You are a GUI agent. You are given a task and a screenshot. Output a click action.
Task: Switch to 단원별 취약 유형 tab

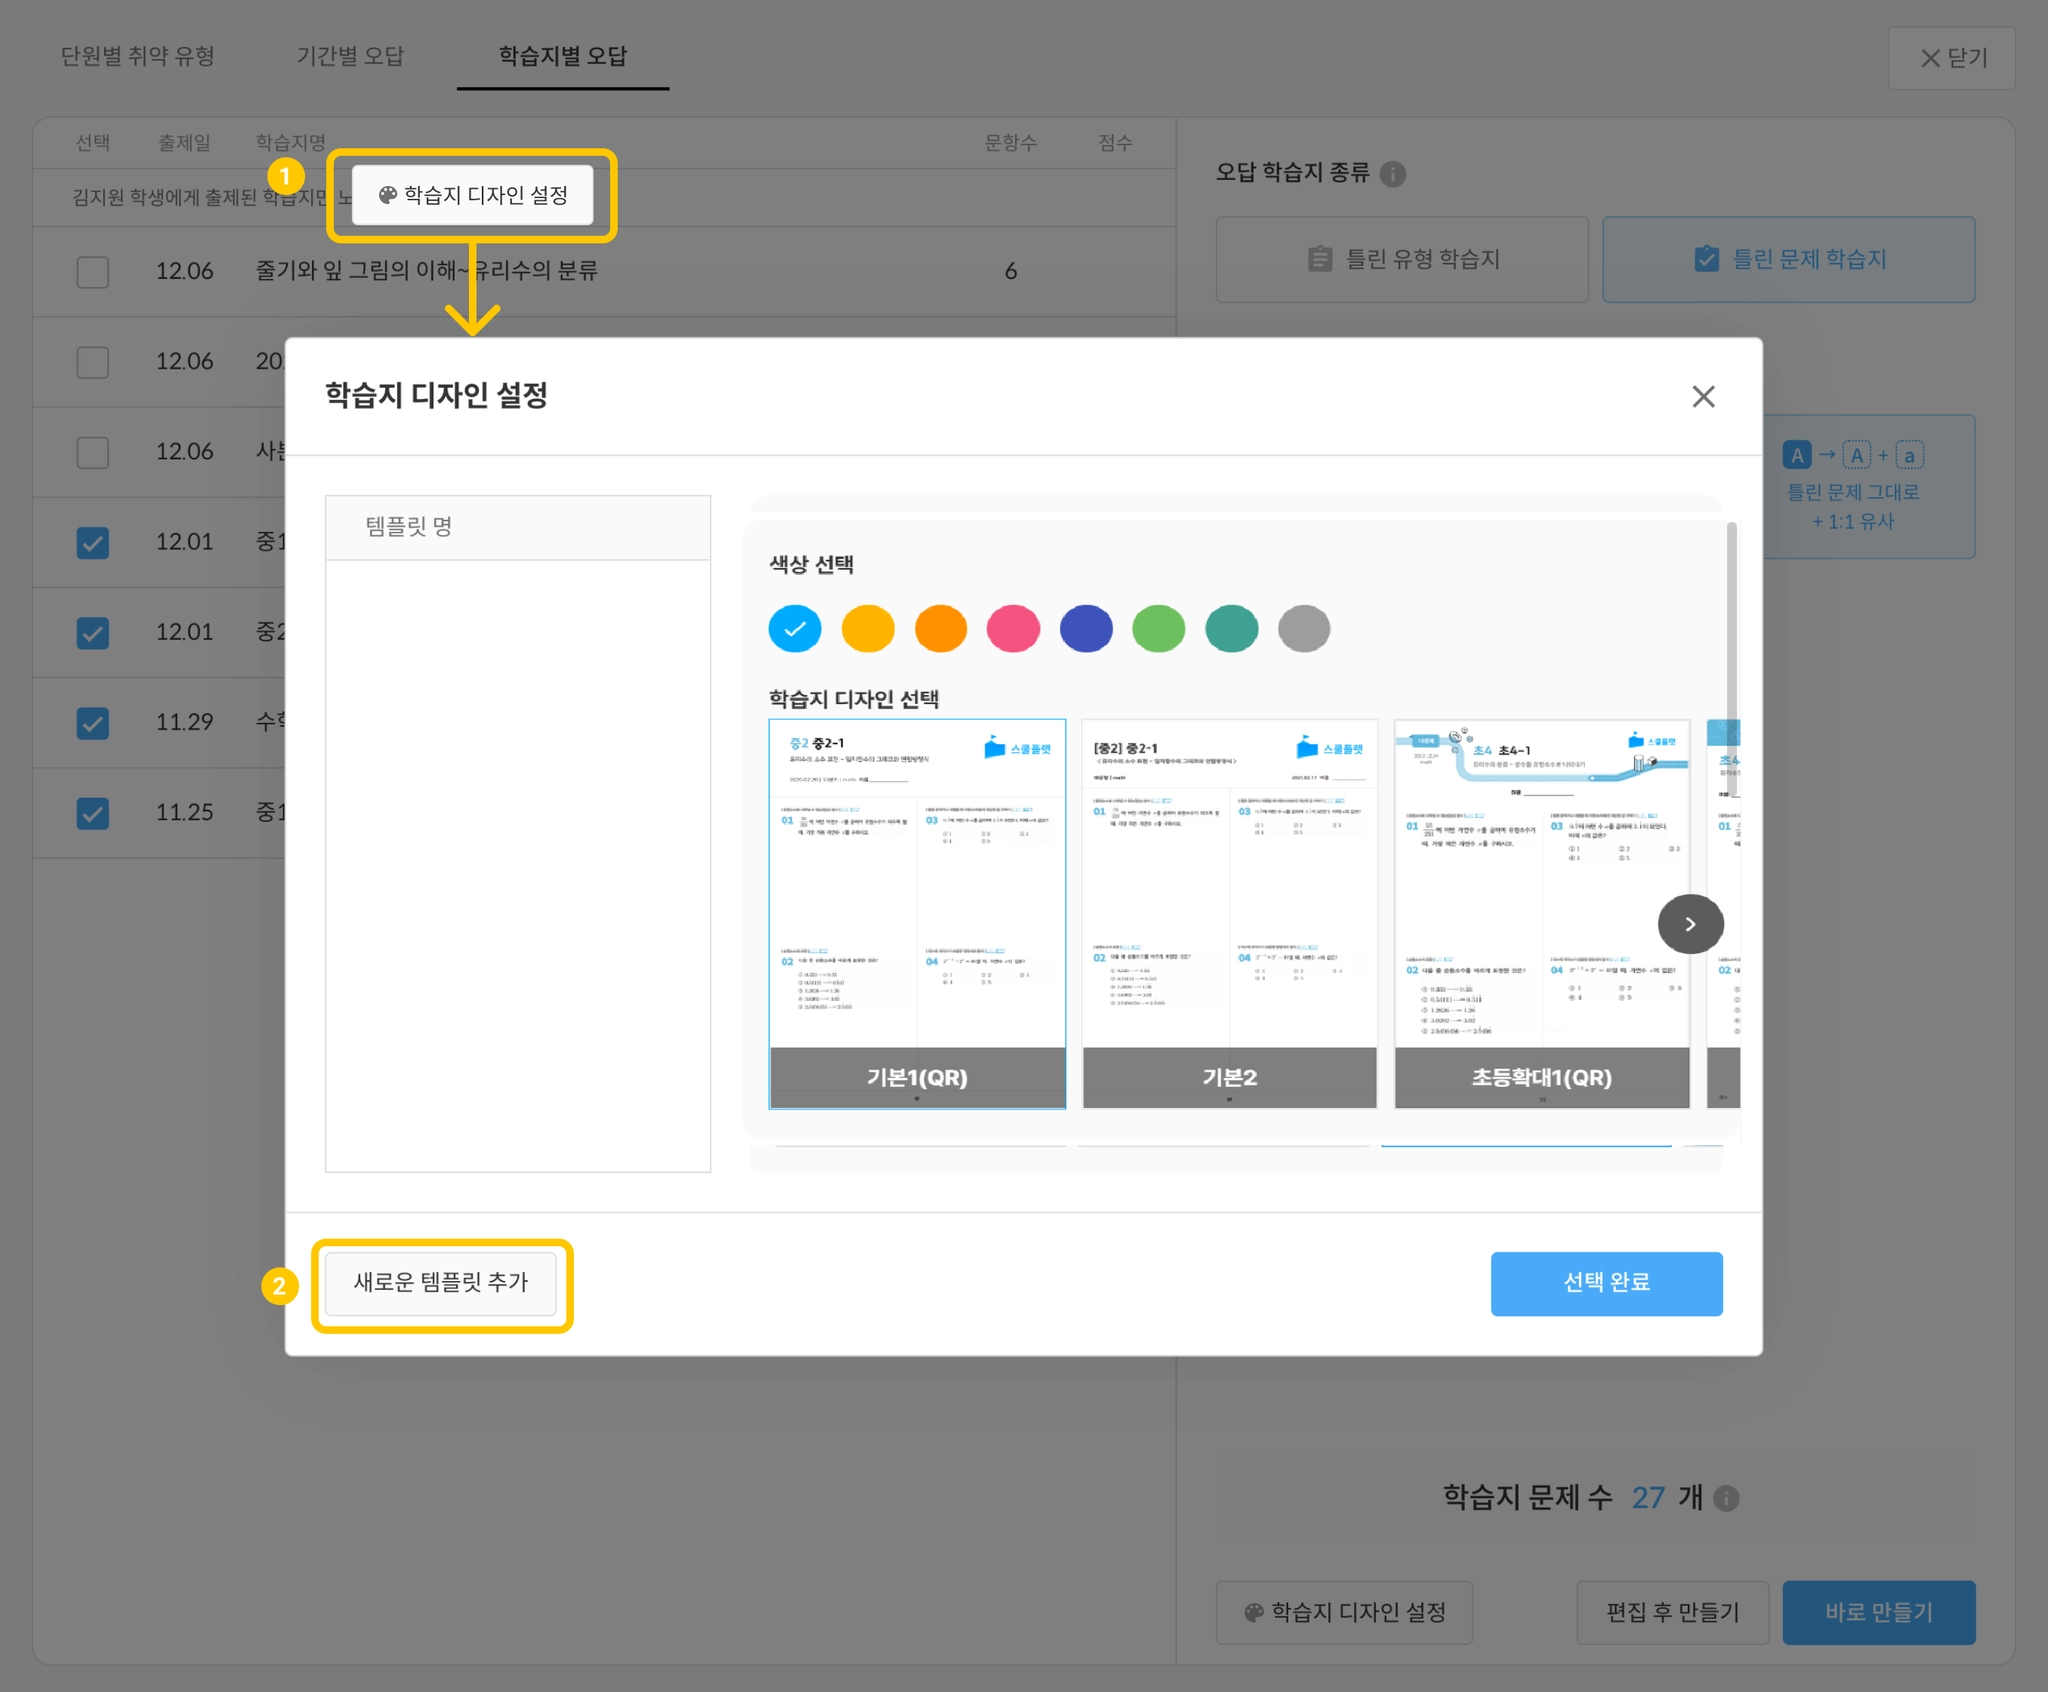(x=138, y=56)
